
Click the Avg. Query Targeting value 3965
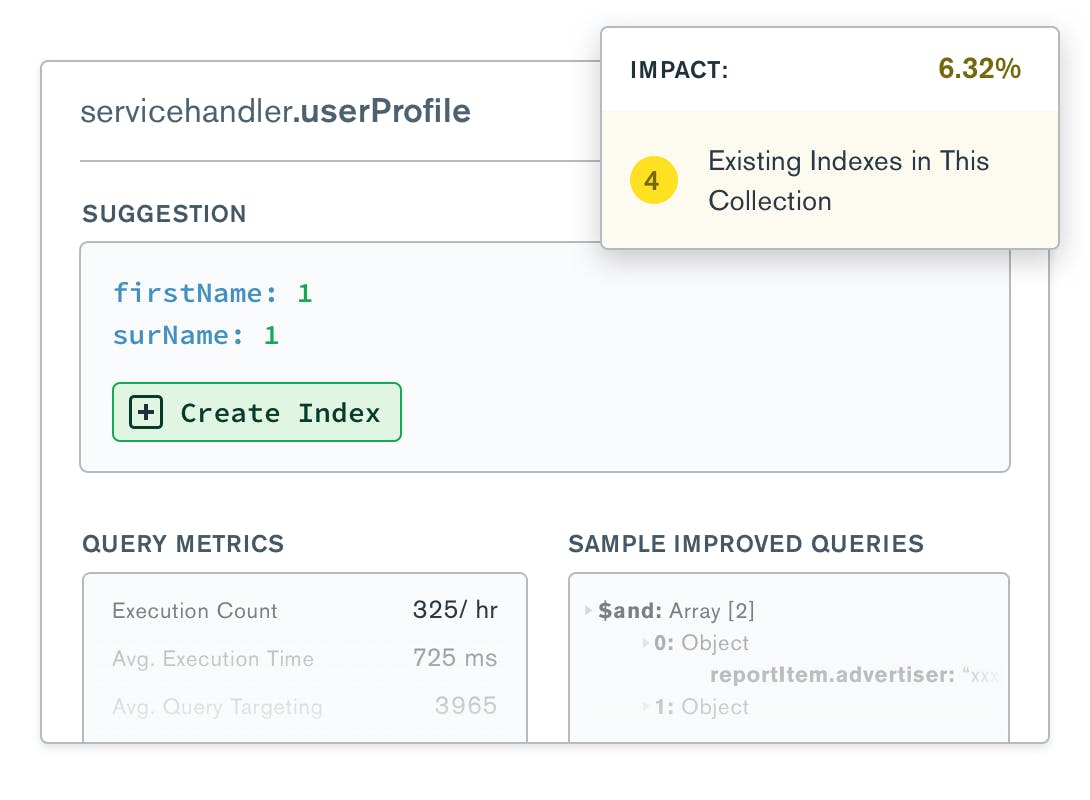(466, 706)
